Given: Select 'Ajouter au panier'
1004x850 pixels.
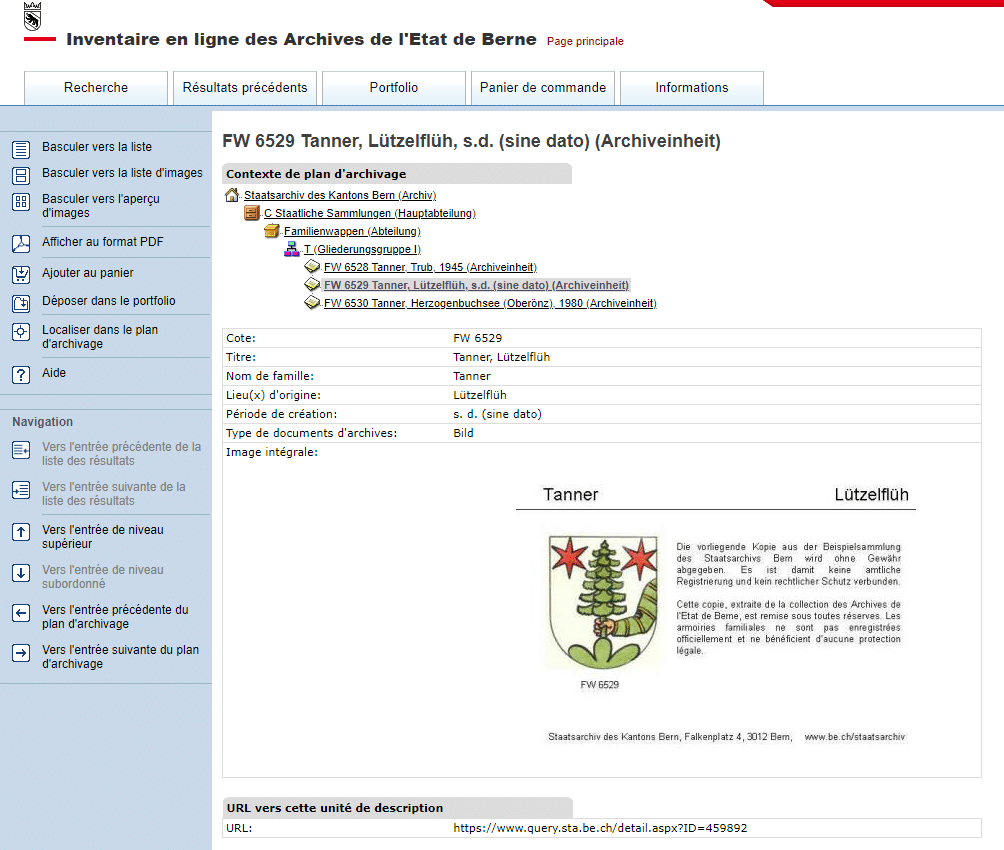Looking at the screenshot, I should 88,273.
